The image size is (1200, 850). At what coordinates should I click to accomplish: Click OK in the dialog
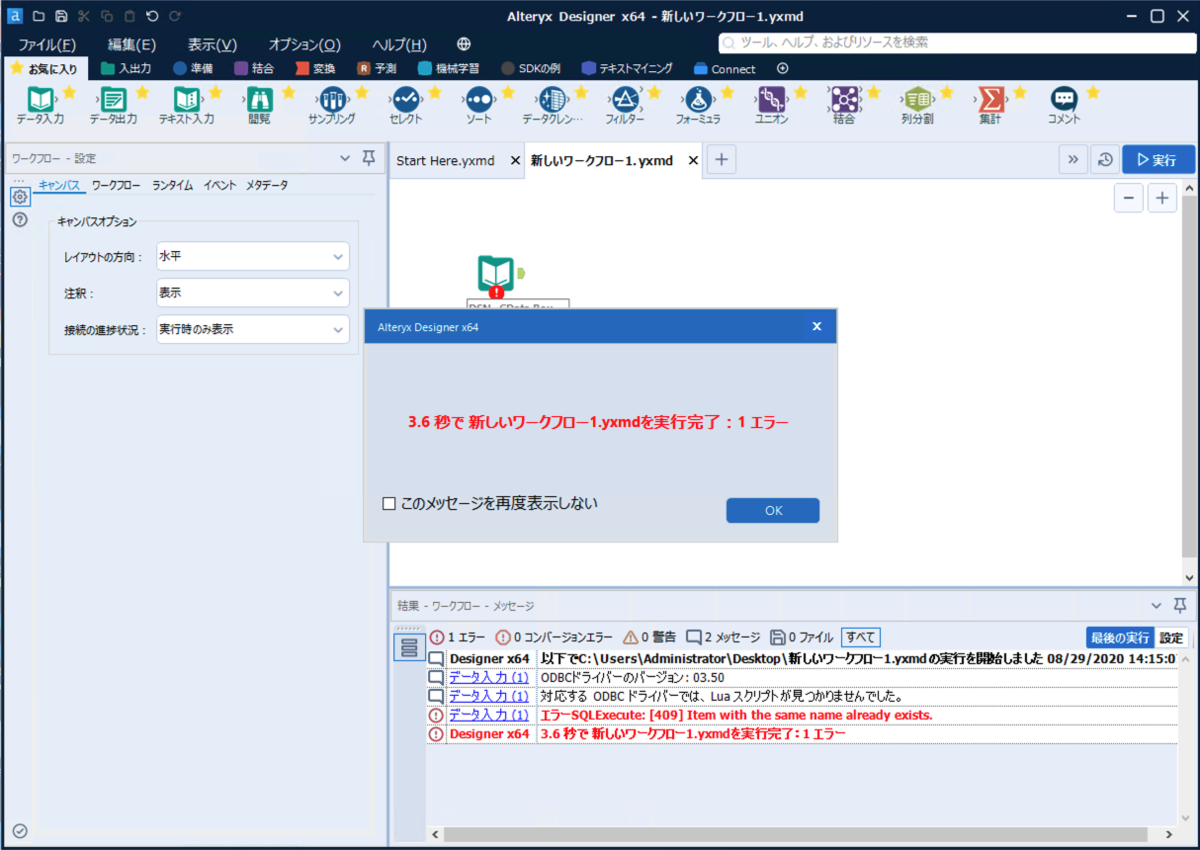773,510
